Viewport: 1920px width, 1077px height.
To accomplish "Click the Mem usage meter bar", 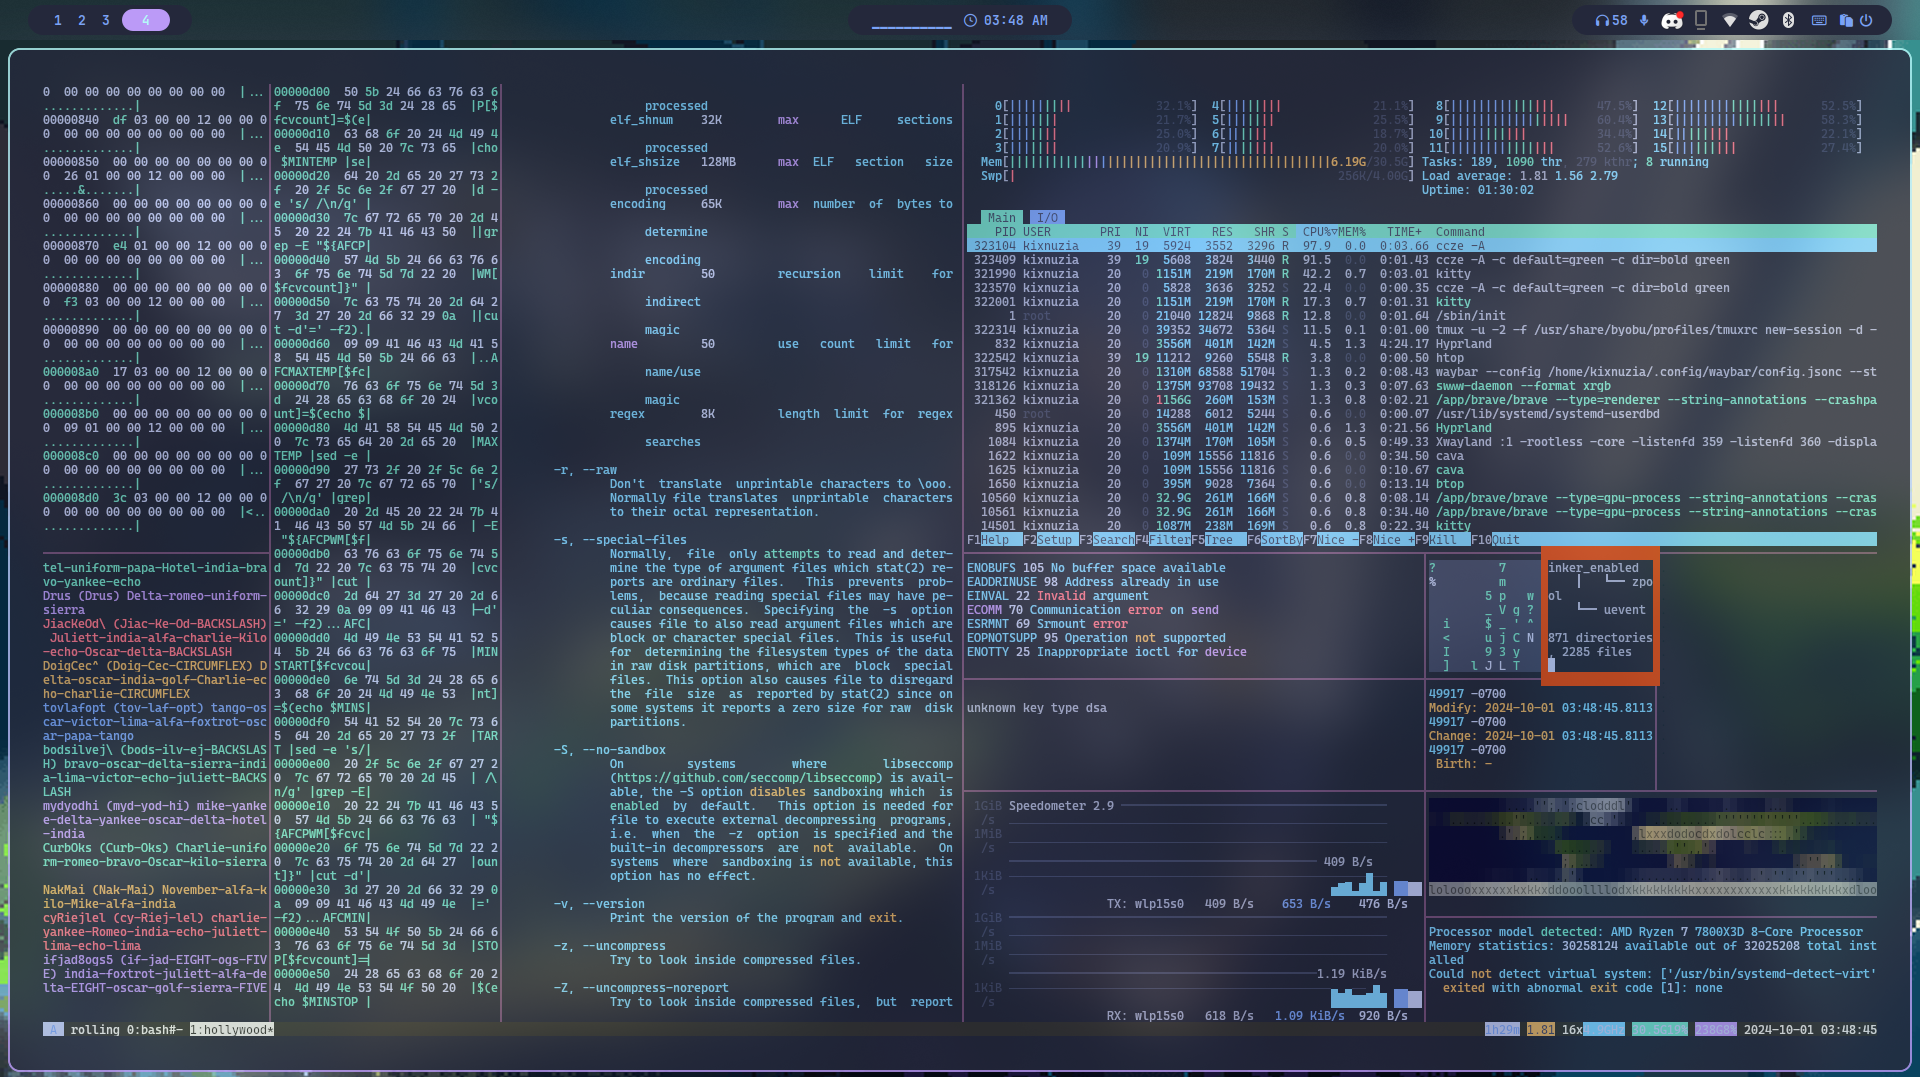I will point(1197,162).
